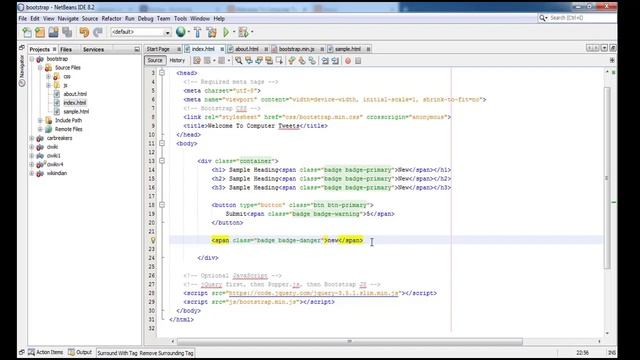640x360 pixels.
Task: Collapse the bootstrap project tree node
Action: (32, 59)
